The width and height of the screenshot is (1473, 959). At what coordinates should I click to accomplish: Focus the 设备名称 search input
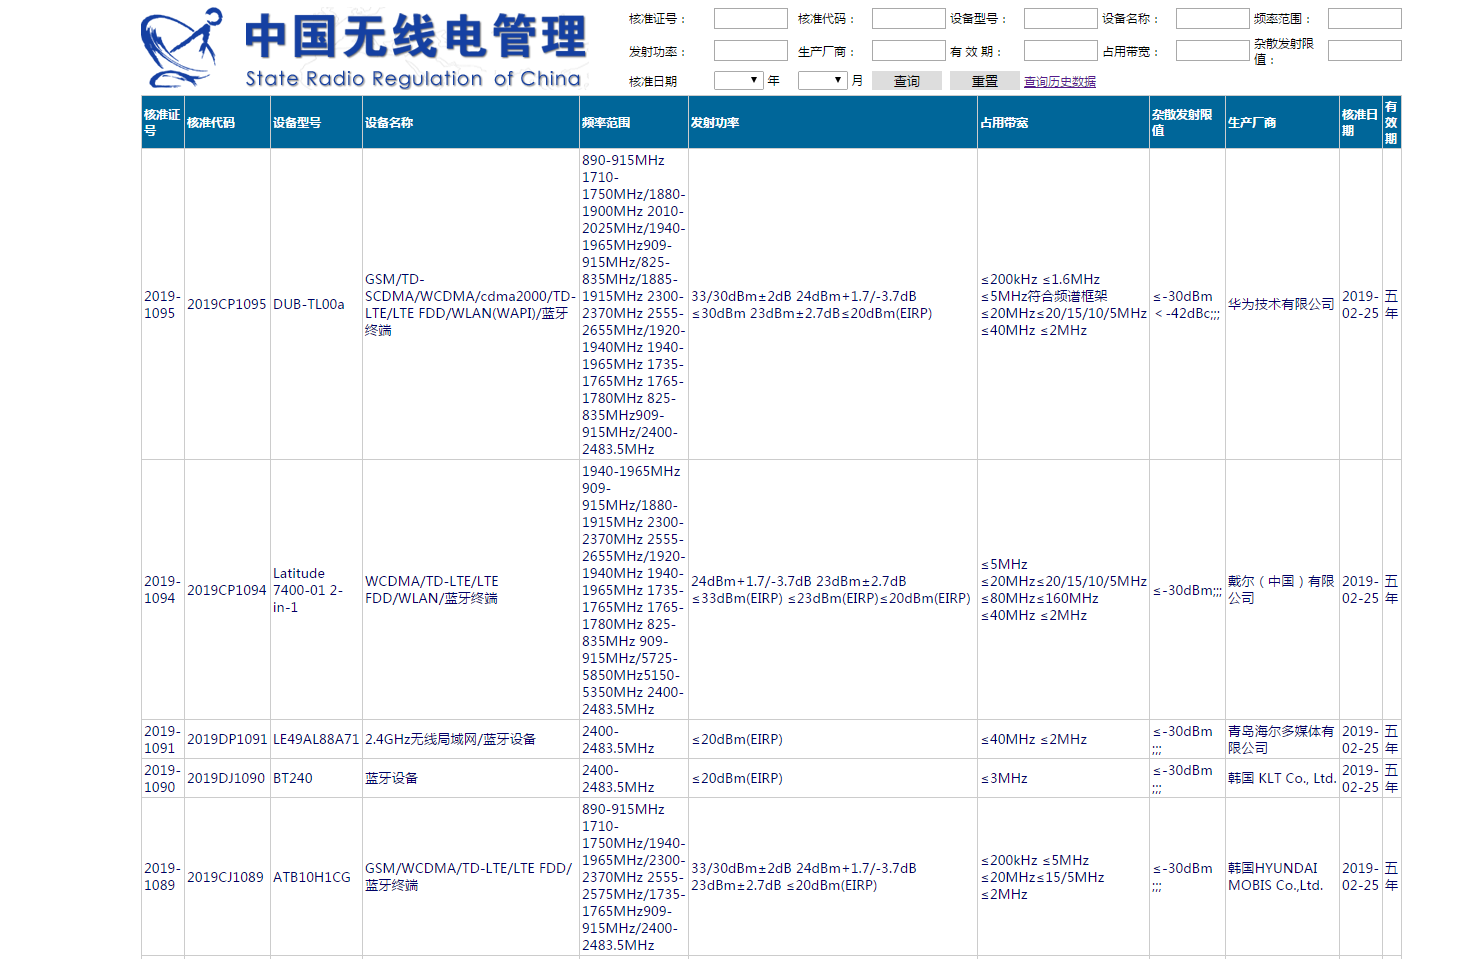[1212, 19]
